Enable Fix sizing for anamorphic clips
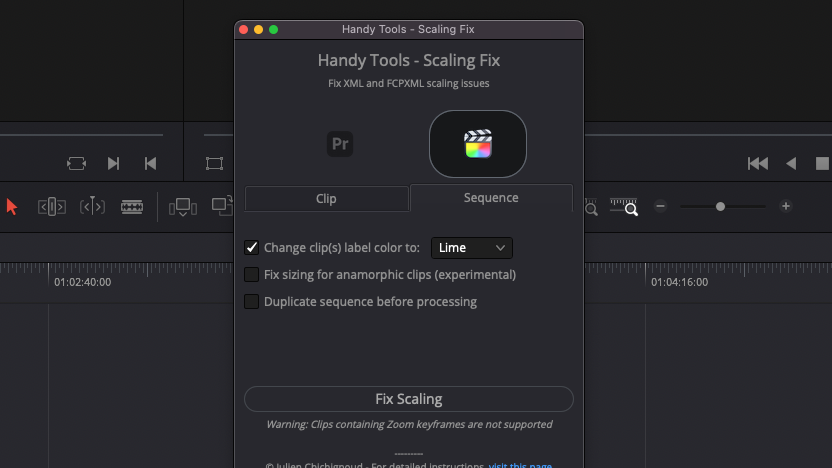Viewport: 832px width, 468px height. pyautogui.click(x=252, y=274)
